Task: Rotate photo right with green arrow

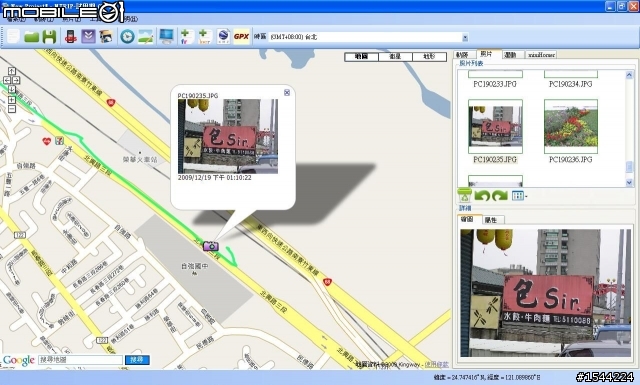Action: tap(500, 196)
